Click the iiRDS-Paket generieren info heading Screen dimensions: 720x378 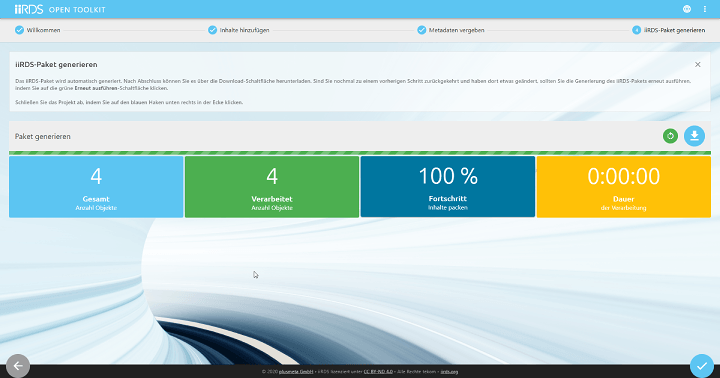click(x=56, y=65)
